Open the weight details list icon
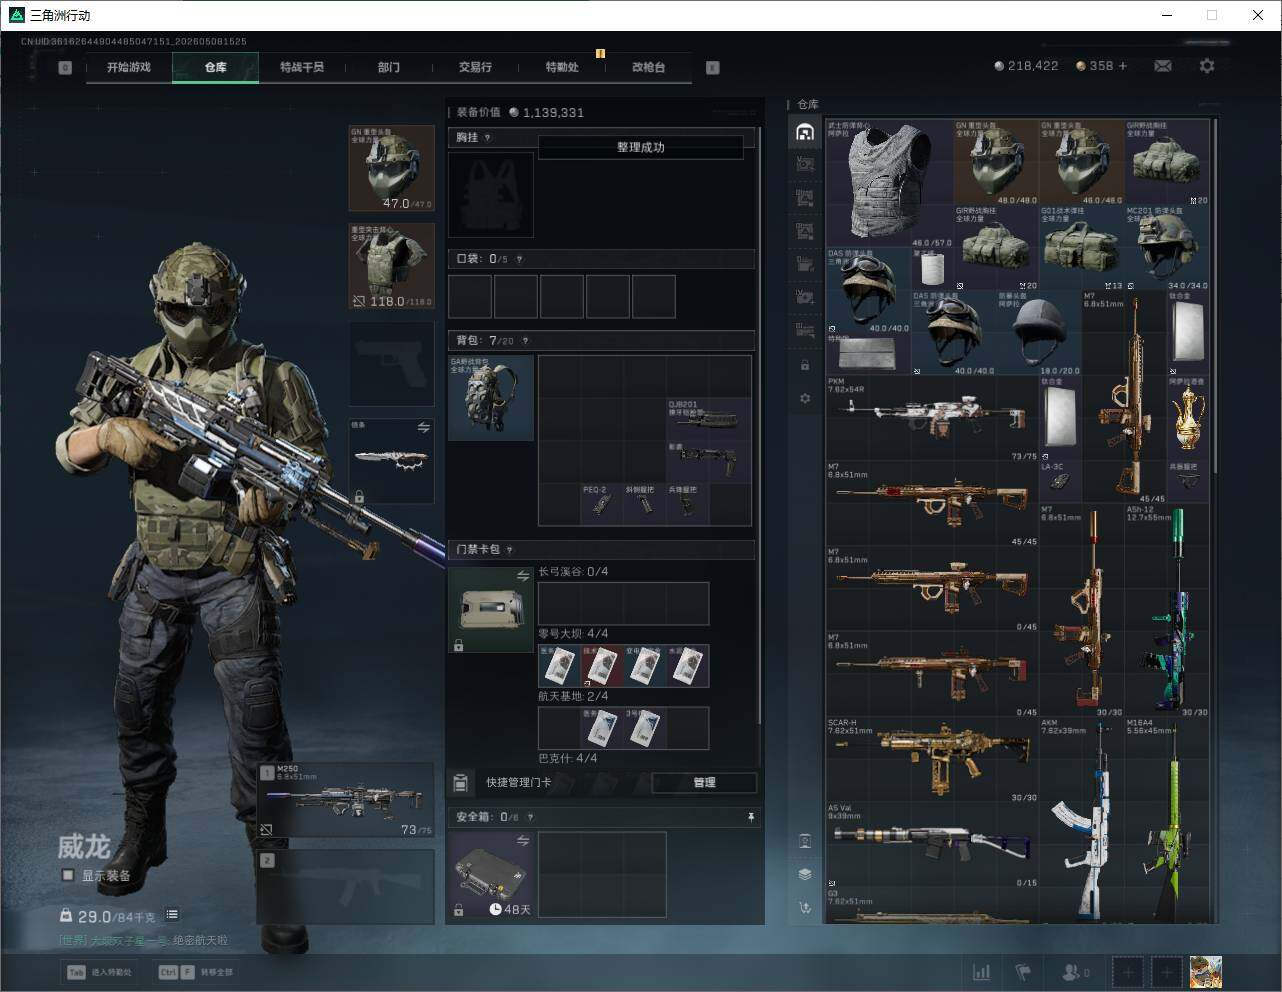 [172, 914]
